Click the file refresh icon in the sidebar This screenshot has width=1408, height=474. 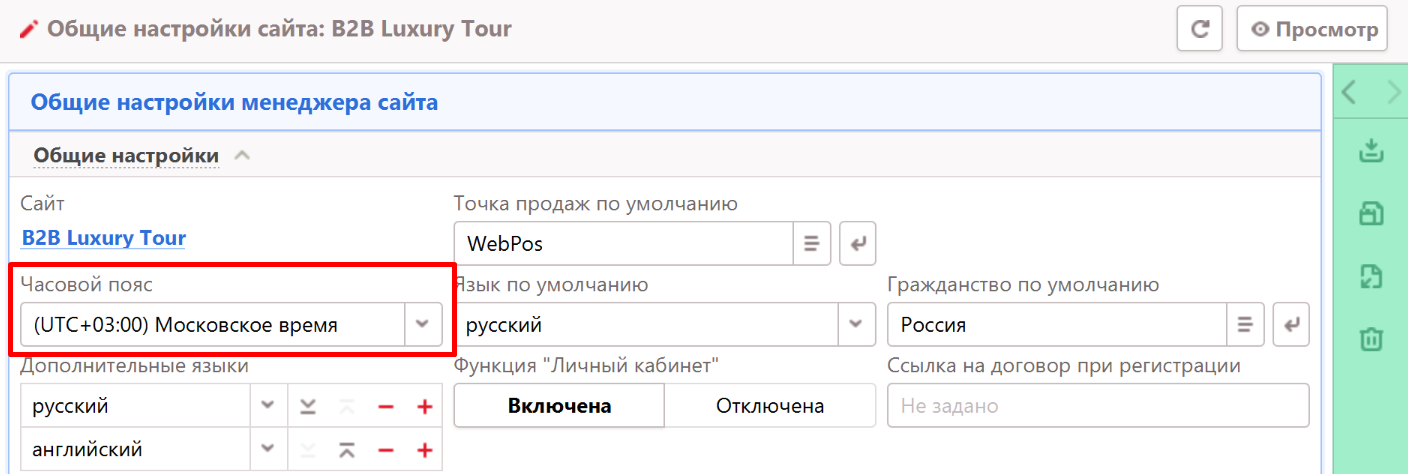(x=1370, y=277)
